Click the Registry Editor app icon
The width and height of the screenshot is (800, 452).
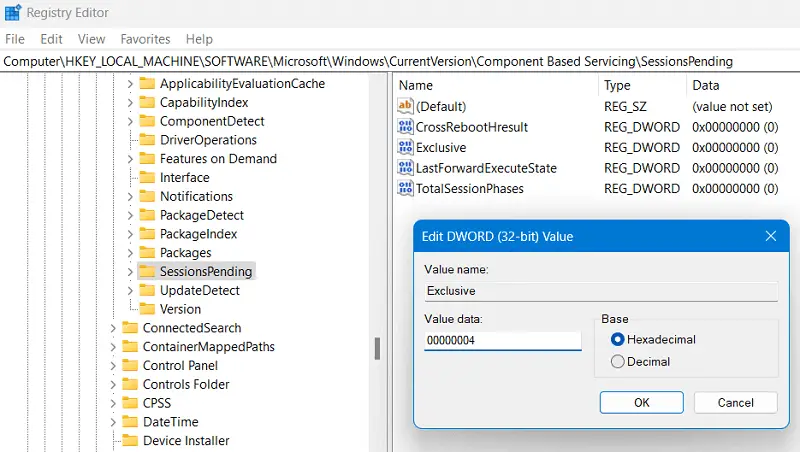[13, 14]
